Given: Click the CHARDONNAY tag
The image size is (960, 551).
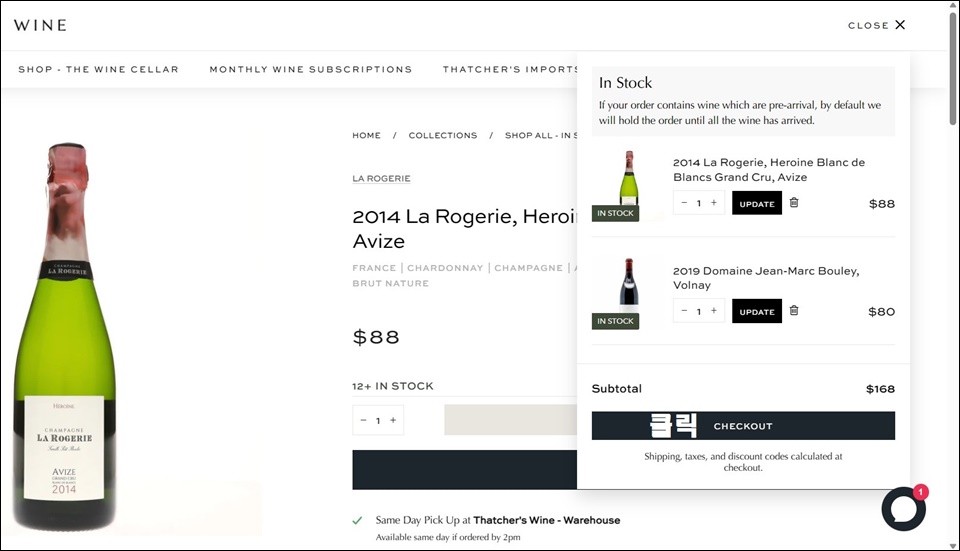Looking at the screenshot, I should click(445, 268).
